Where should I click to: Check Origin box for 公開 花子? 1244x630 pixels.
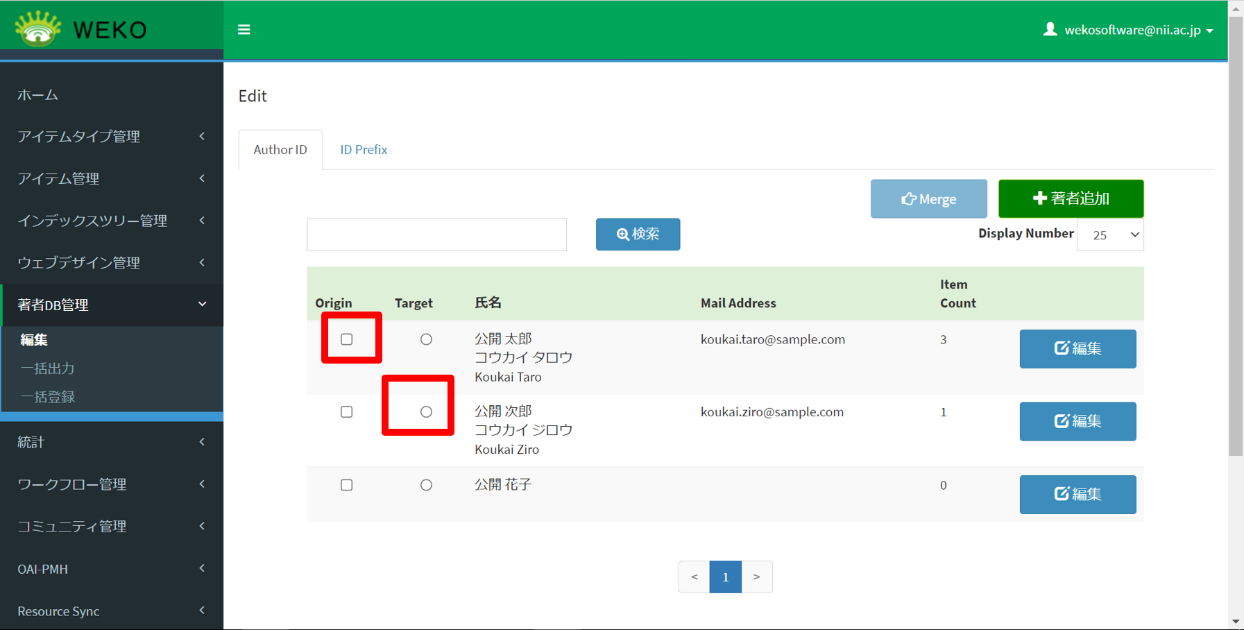347,485
